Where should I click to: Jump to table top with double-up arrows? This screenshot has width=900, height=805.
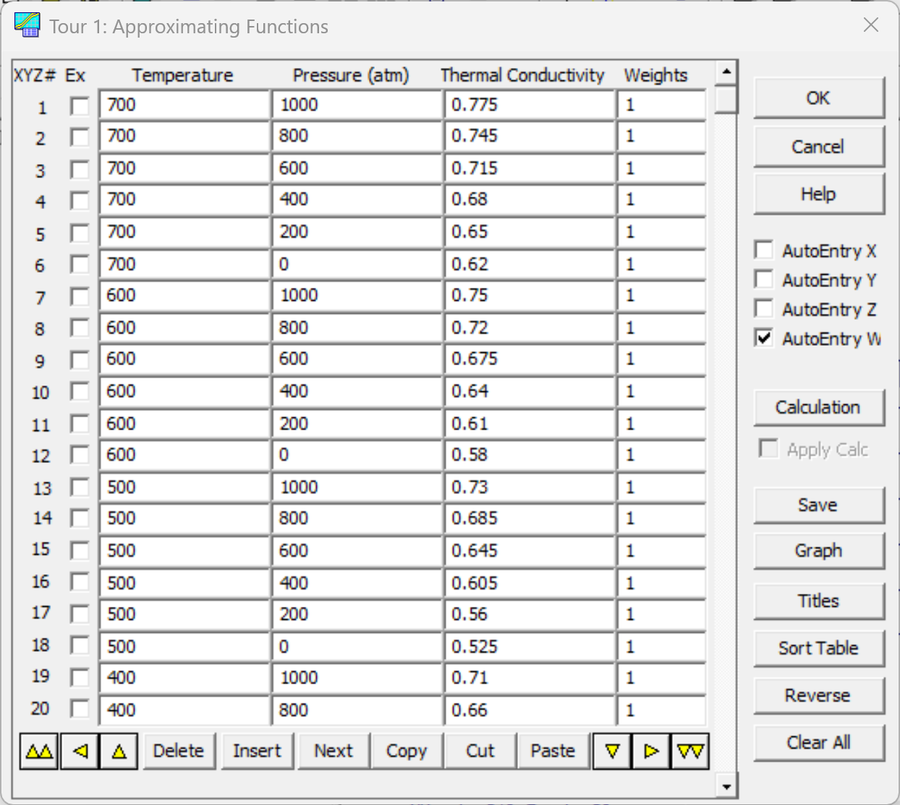[39, 751]
